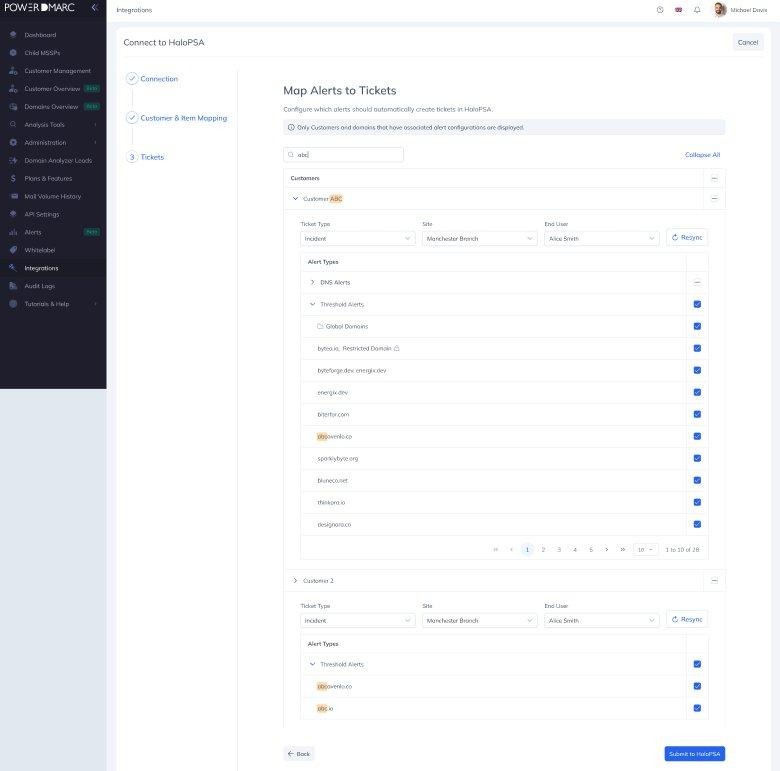The height and width of the screenshot is (771, 780).
Task: Uncheck the sparklybyte.org checkbox
Action: (x=697, y=458)
